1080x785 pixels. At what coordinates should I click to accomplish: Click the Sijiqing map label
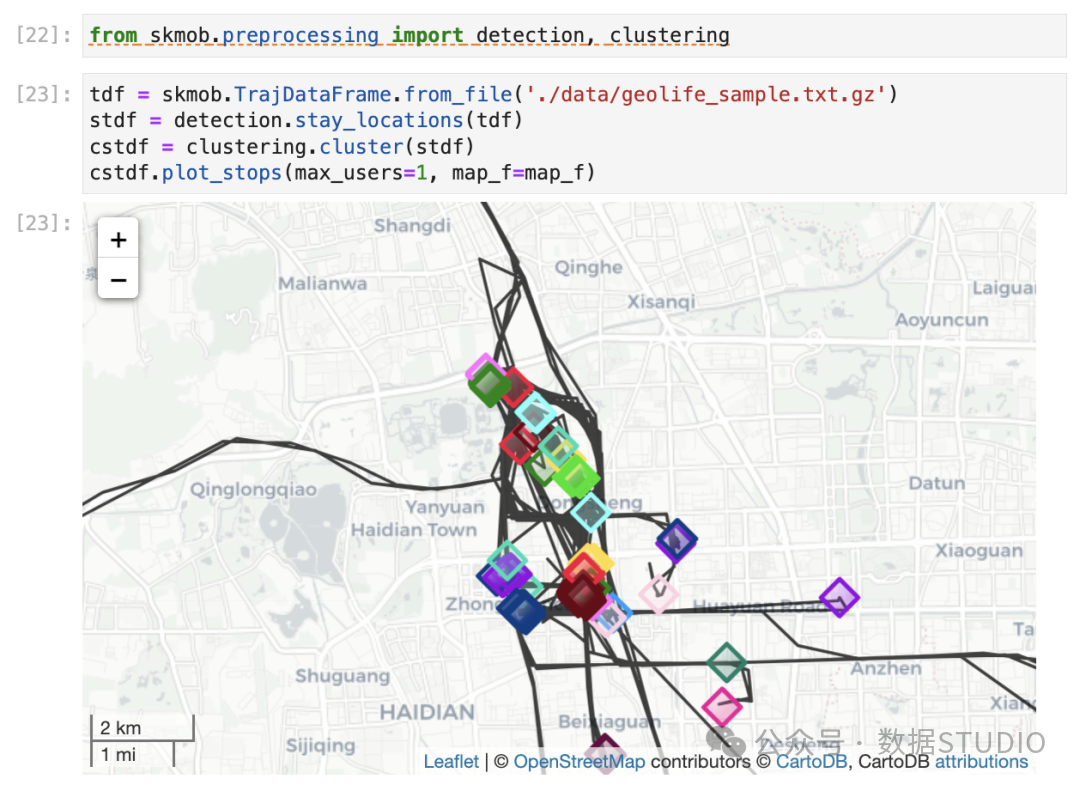[321, 745]
